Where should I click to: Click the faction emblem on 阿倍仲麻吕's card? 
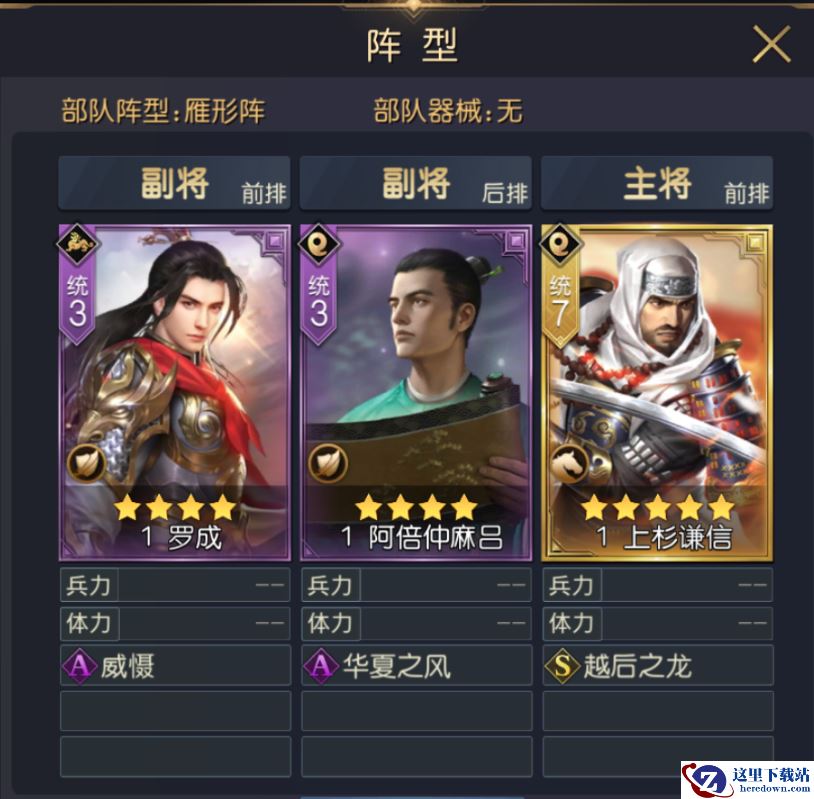[319, 243]
